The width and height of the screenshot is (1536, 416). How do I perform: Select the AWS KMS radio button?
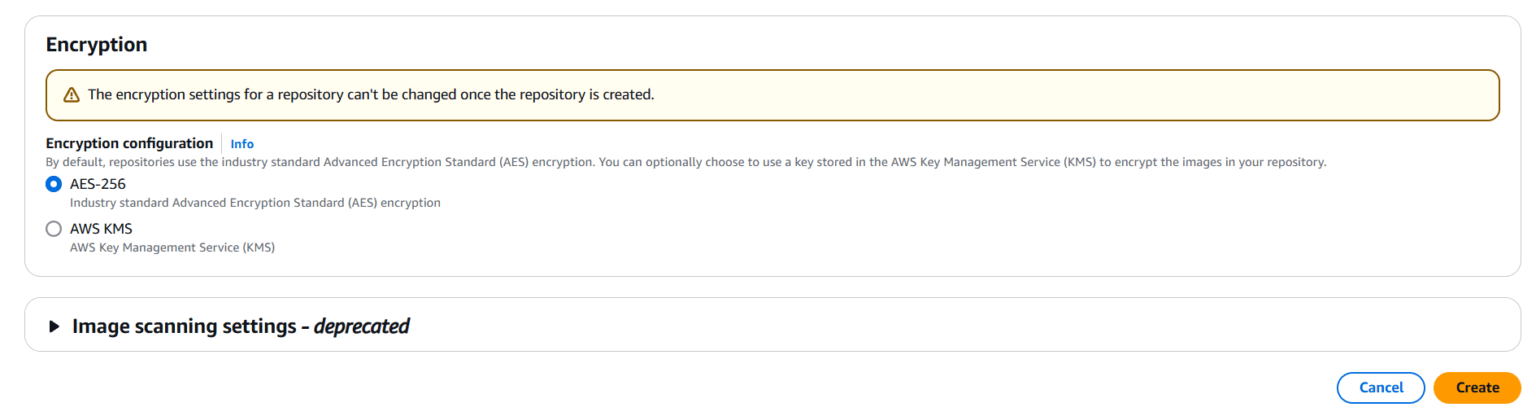point(54,229)
